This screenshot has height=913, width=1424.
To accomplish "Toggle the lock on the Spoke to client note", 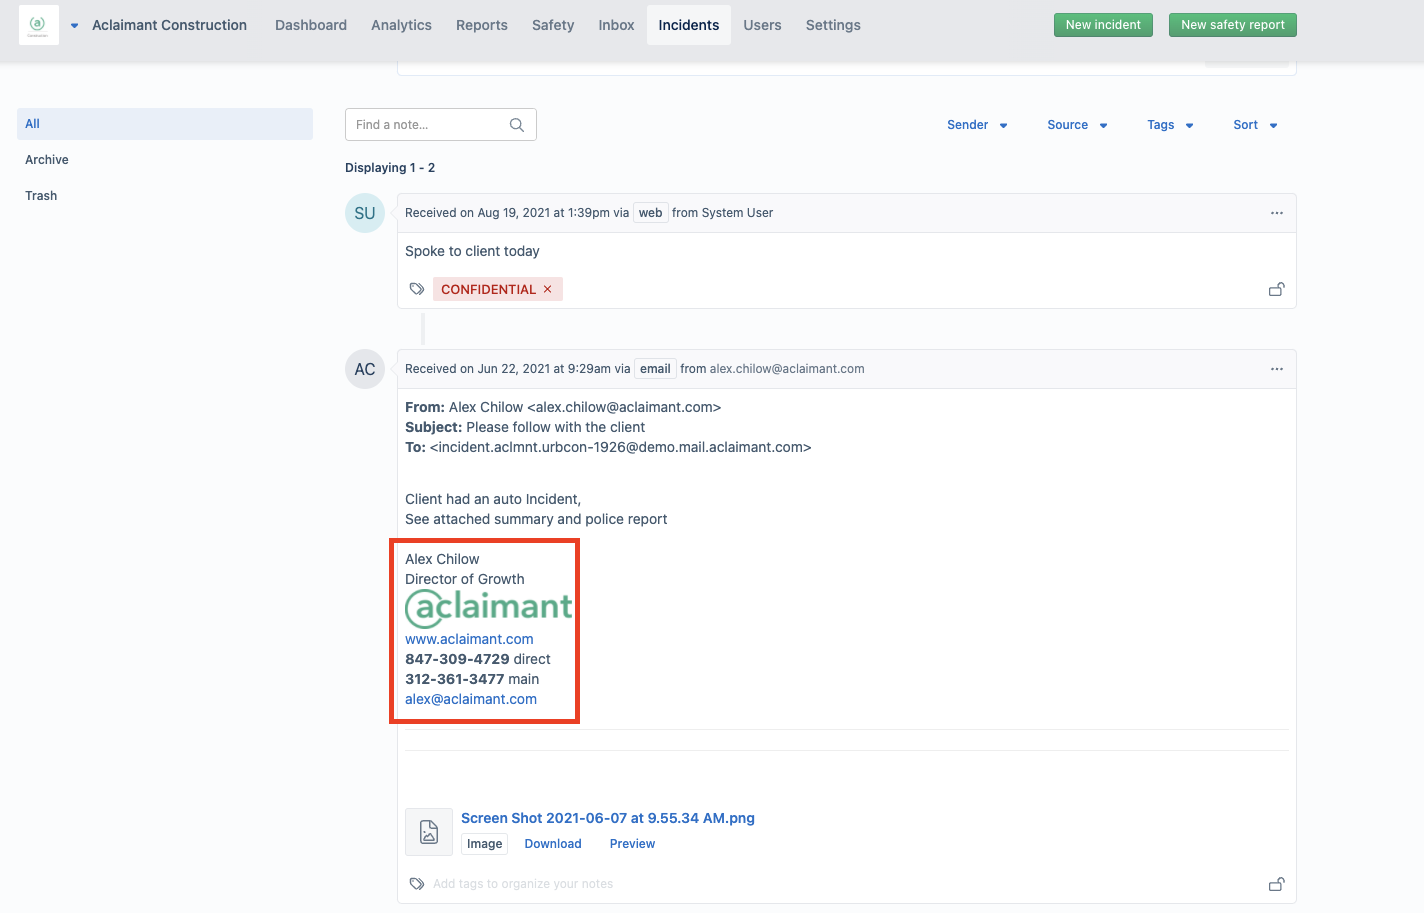I will click(1277, 289).
